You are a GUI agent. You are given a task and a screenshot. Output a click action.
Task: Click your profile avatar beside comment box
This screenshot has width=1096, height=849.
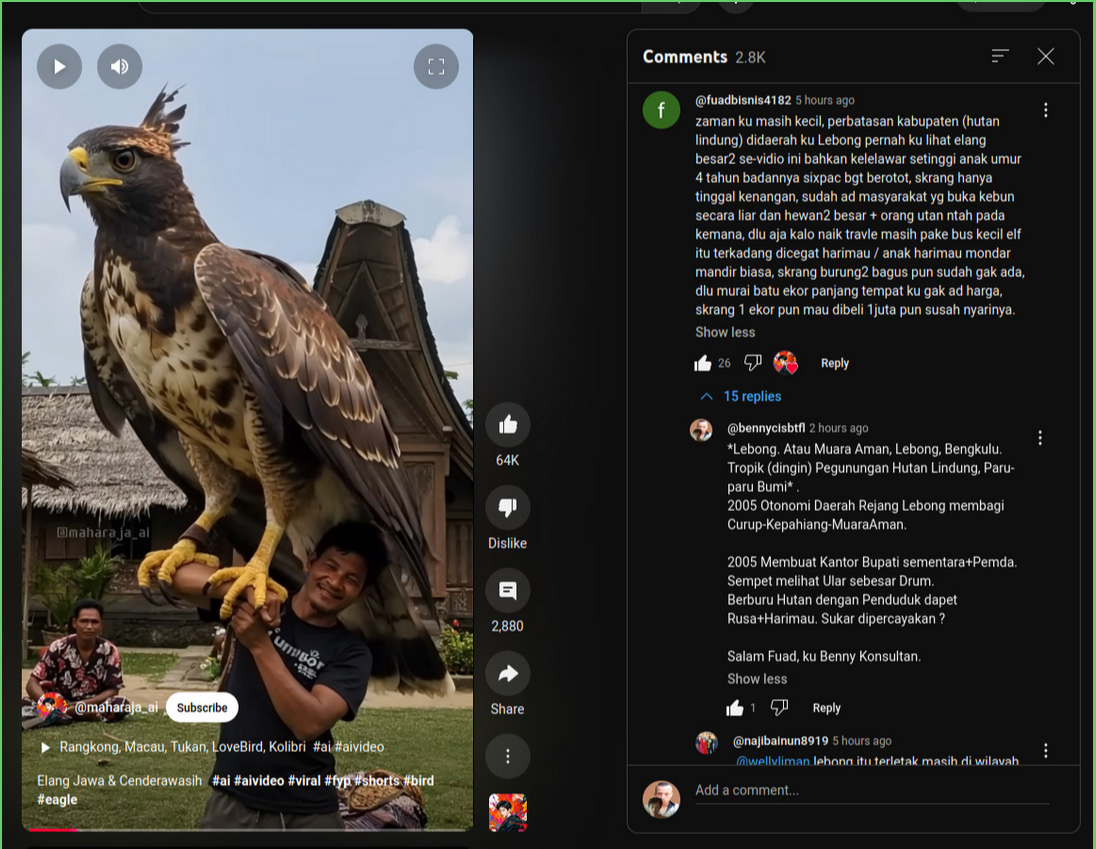click(x=661, y=799)
